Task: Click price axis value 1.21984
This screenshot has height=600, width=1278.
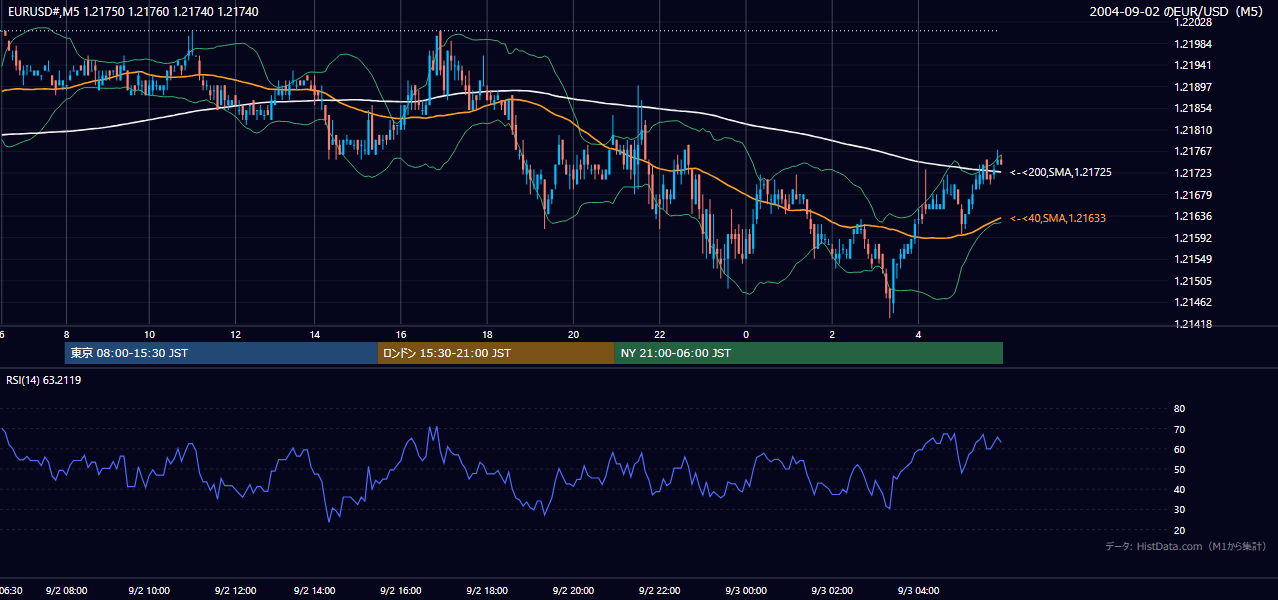Action: click(1193, 44)
